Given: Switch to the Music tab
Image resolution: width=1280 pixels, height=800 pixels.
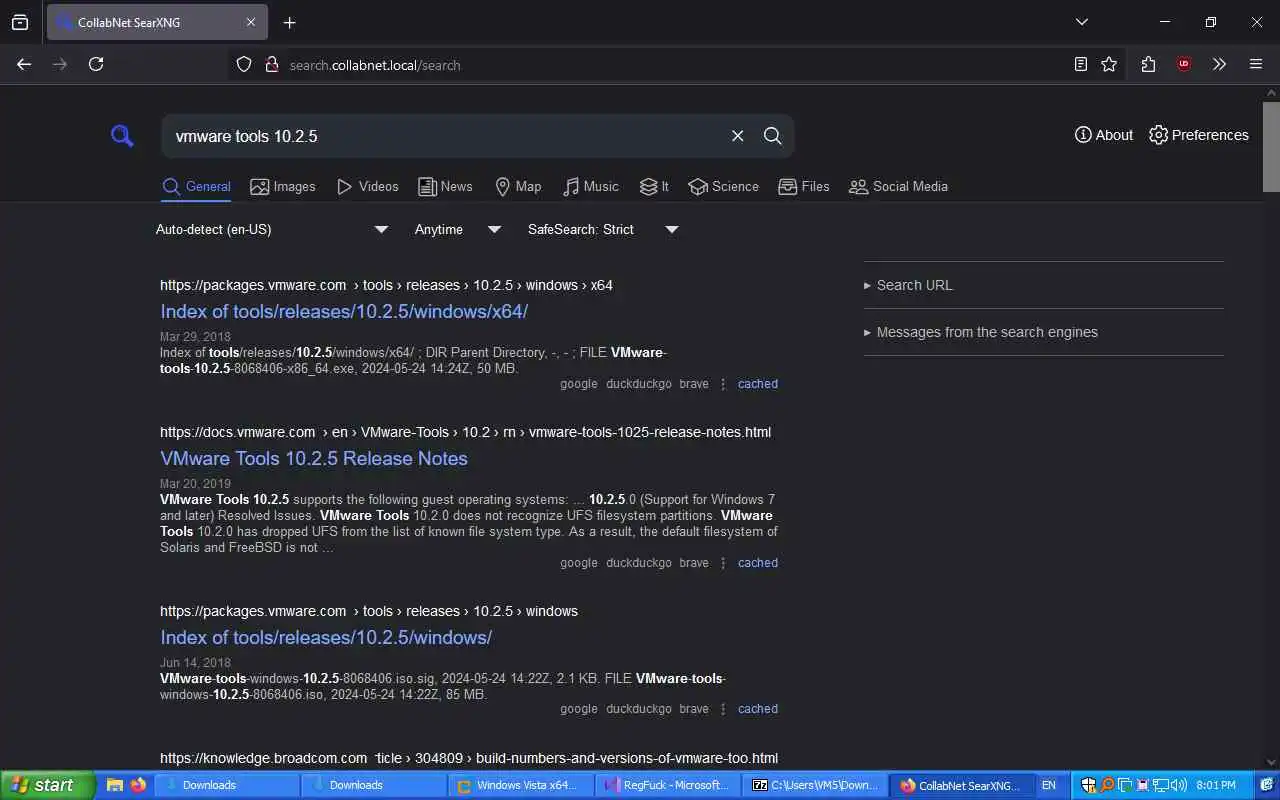Looking at the screenshot, I should [590, 187].
